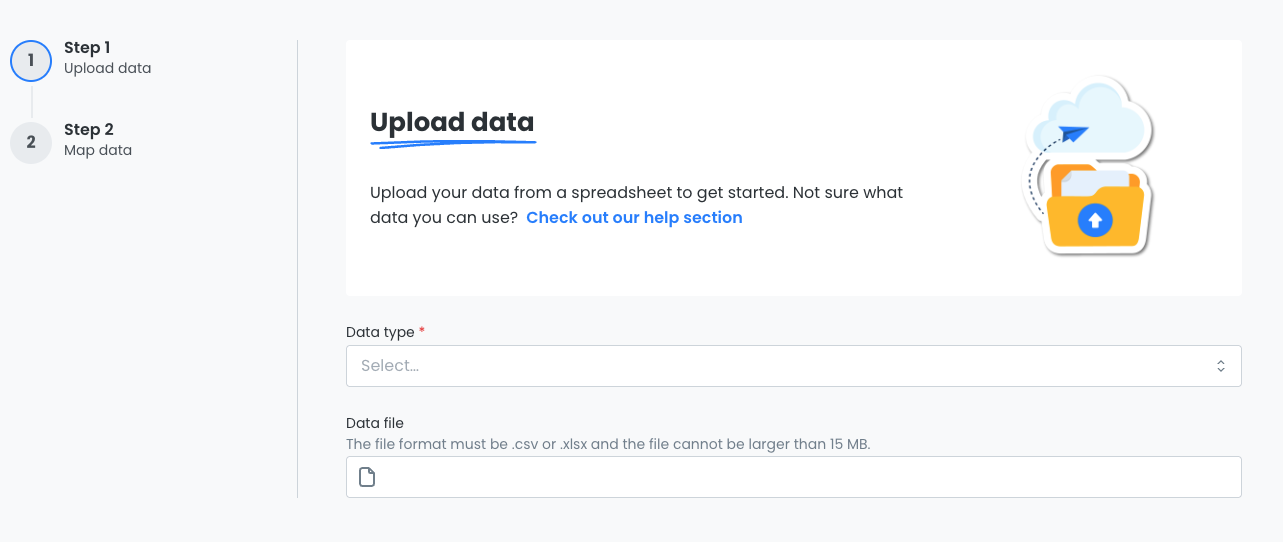
Task: Click the up-down chevron in Data type
Action: (1221, 366)
